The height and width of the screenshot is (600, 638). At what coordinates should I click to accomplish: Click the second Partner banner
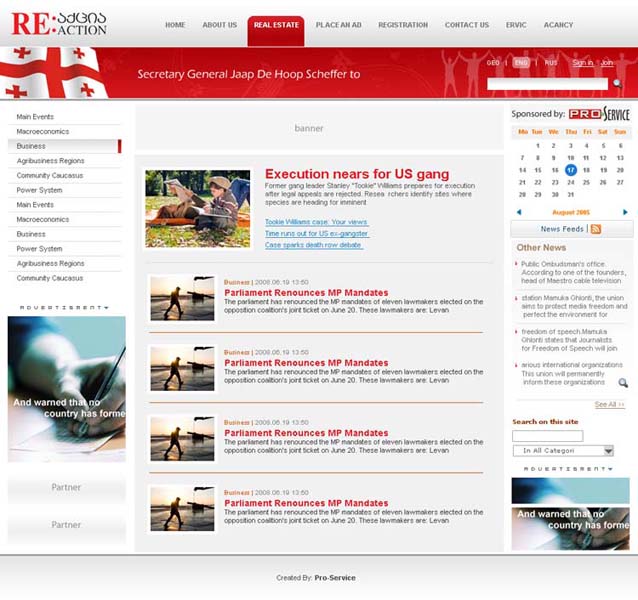tap(66, 525)
